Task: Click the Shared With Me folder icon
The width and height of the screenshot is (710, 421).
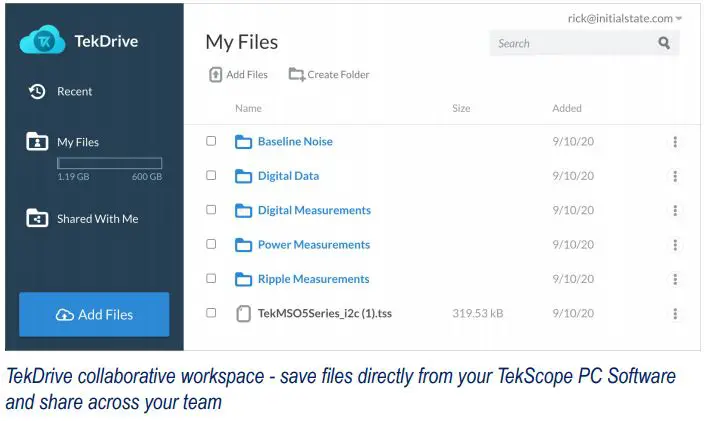Action: (37, 218)
